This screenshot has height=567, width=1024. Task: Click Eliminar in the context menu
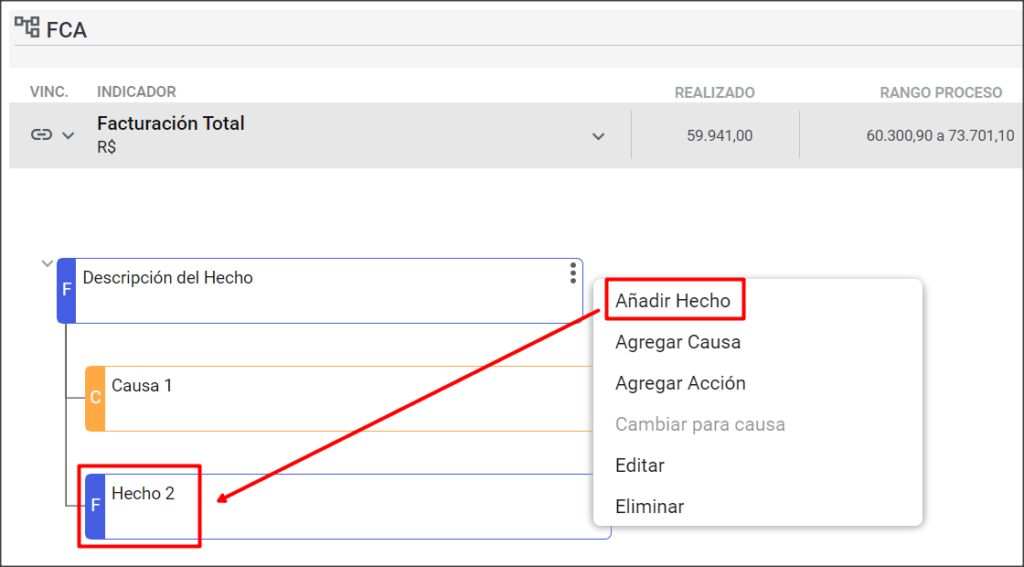(x=650, y=506)
